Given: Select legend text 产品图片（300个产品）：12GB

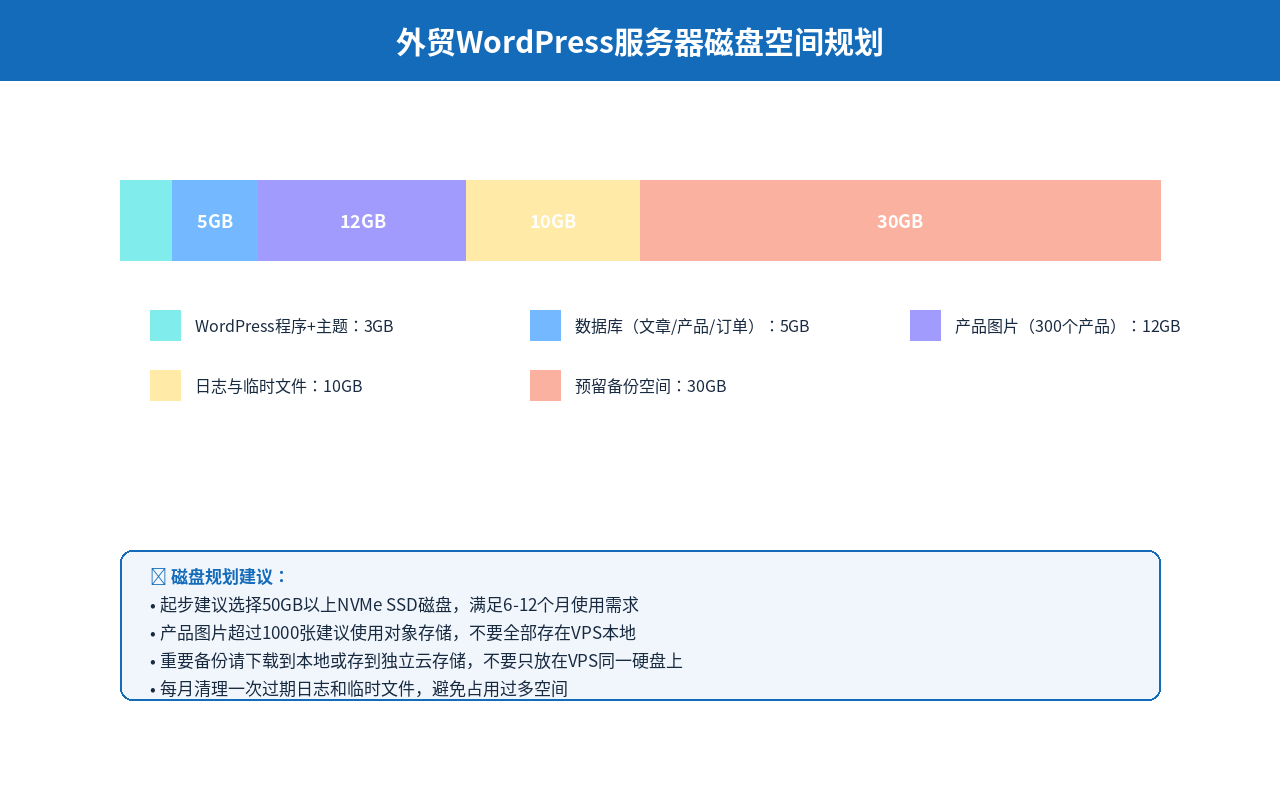Looking at the screenshot, I should 1068,326.
